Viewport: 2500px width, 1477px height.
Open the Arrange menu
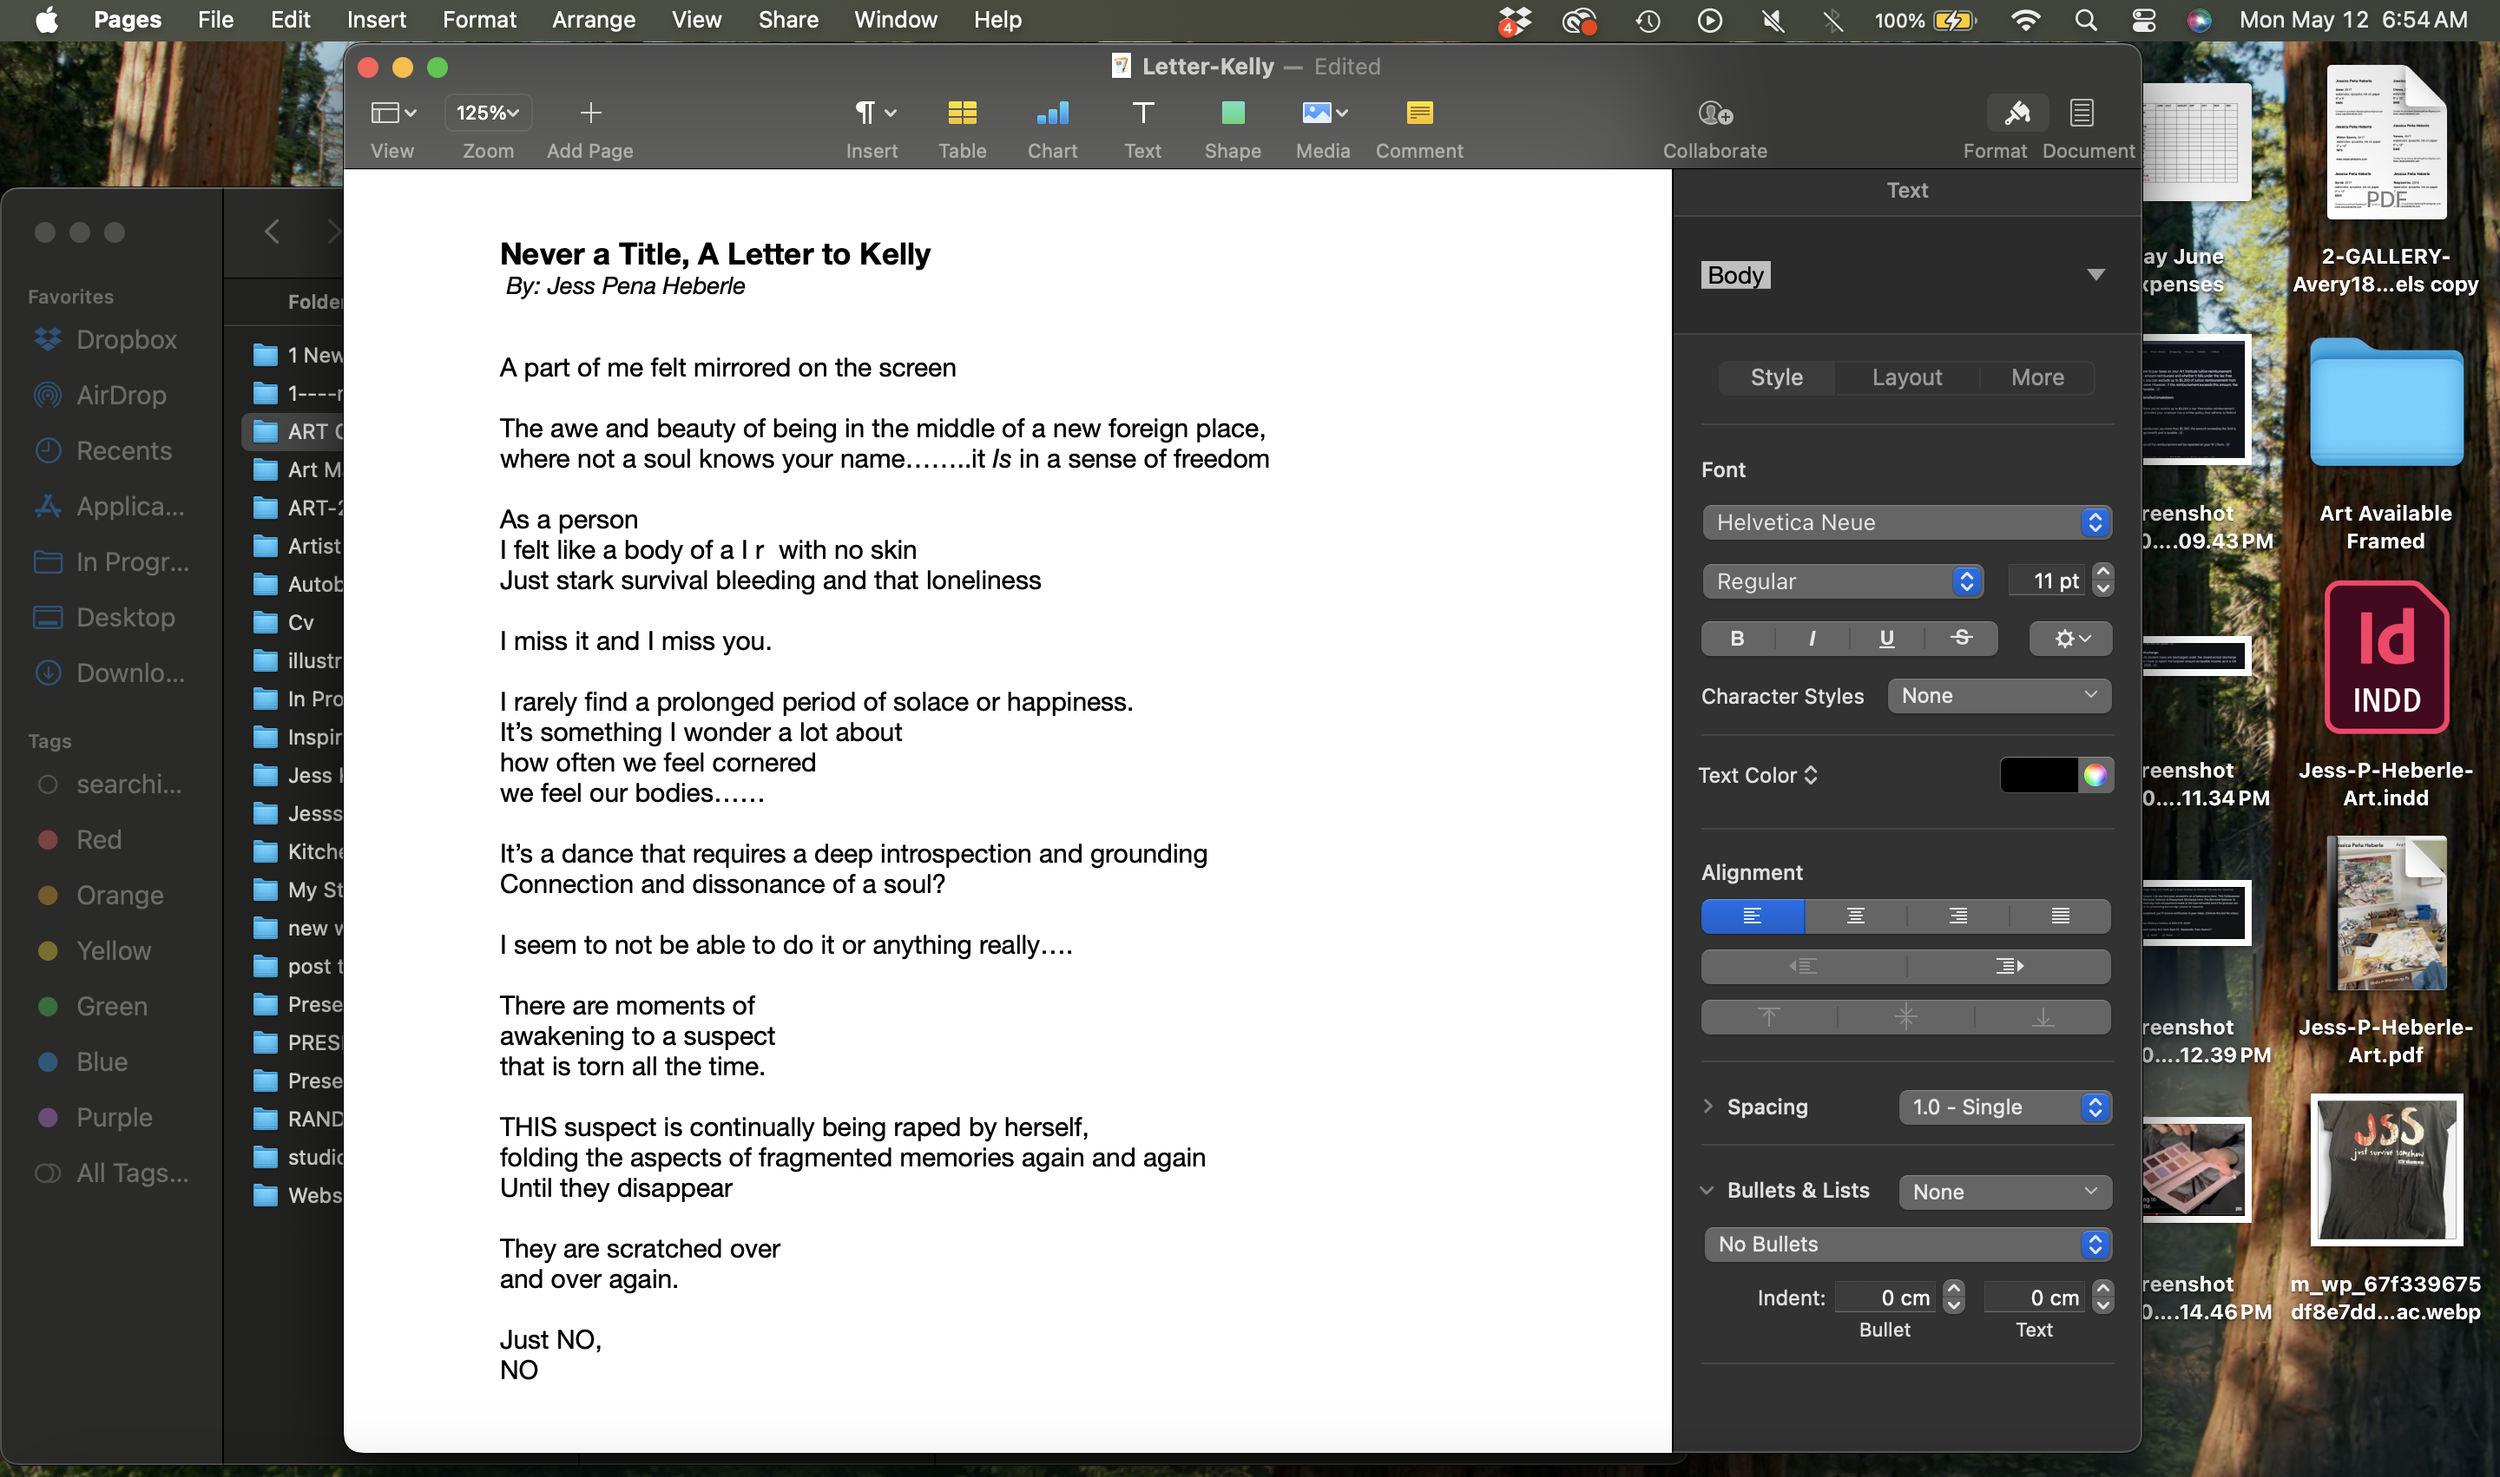pos(593,20)
